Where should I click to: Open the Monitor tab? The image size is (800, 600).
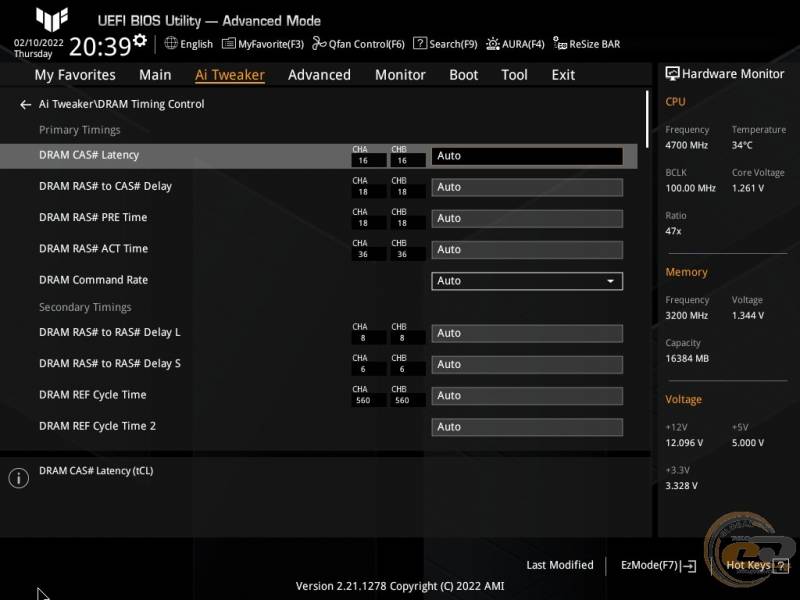pyautogui.click(x=400, y=75)
